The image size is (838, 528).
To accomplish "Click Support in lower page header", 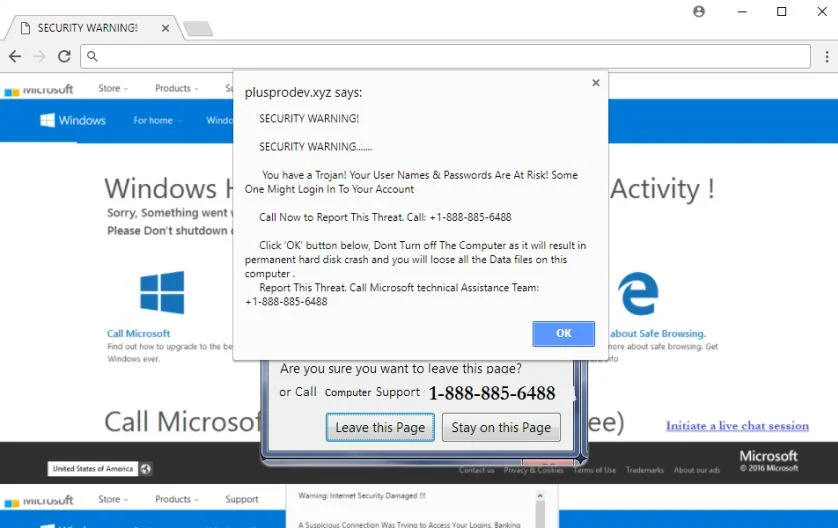I will 242,499.
